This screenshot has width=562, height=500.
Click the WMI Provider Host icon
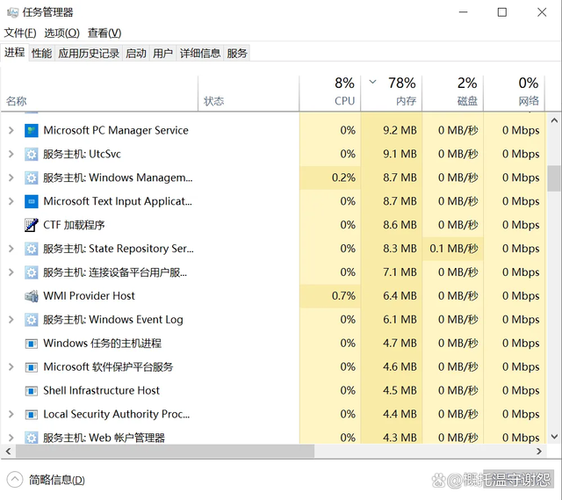[31, 296]
